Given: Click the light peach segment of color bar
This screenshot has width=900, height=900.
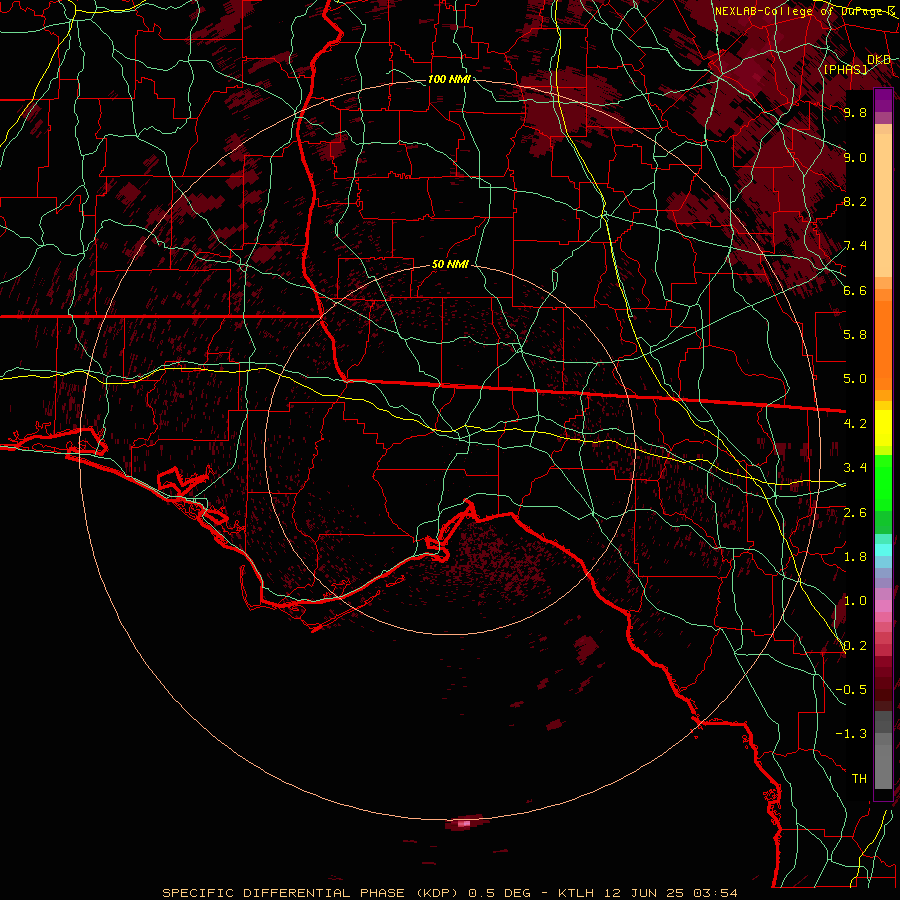Looking at the screenshot, I should tap(883, 207).
